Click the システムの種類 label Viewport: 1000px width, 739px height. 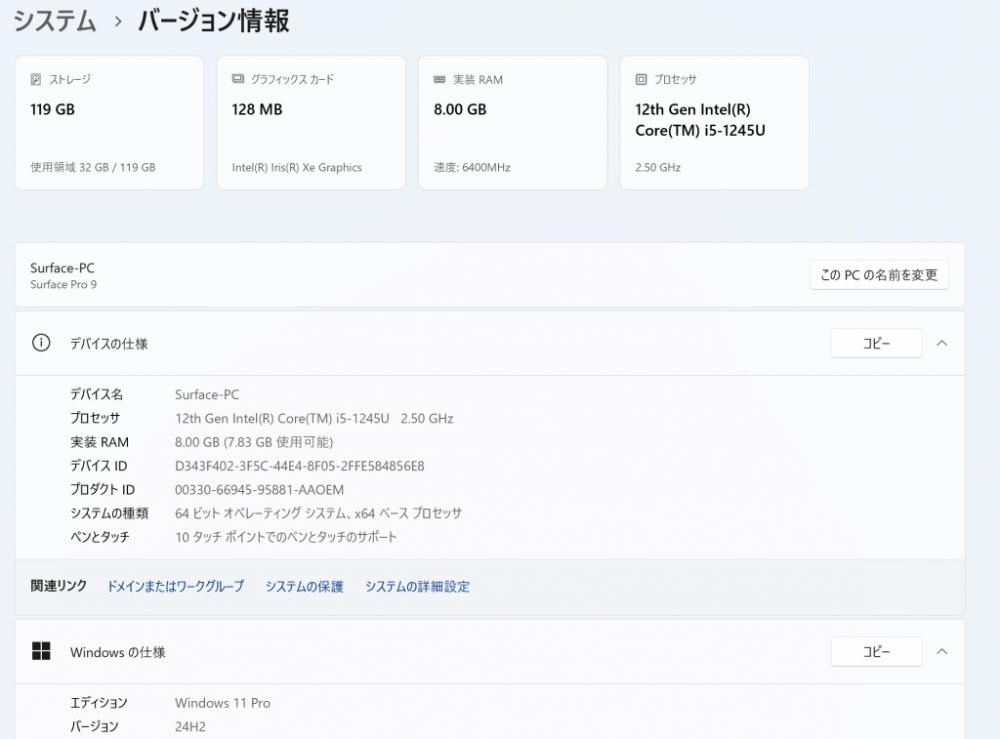click(109, 513)
